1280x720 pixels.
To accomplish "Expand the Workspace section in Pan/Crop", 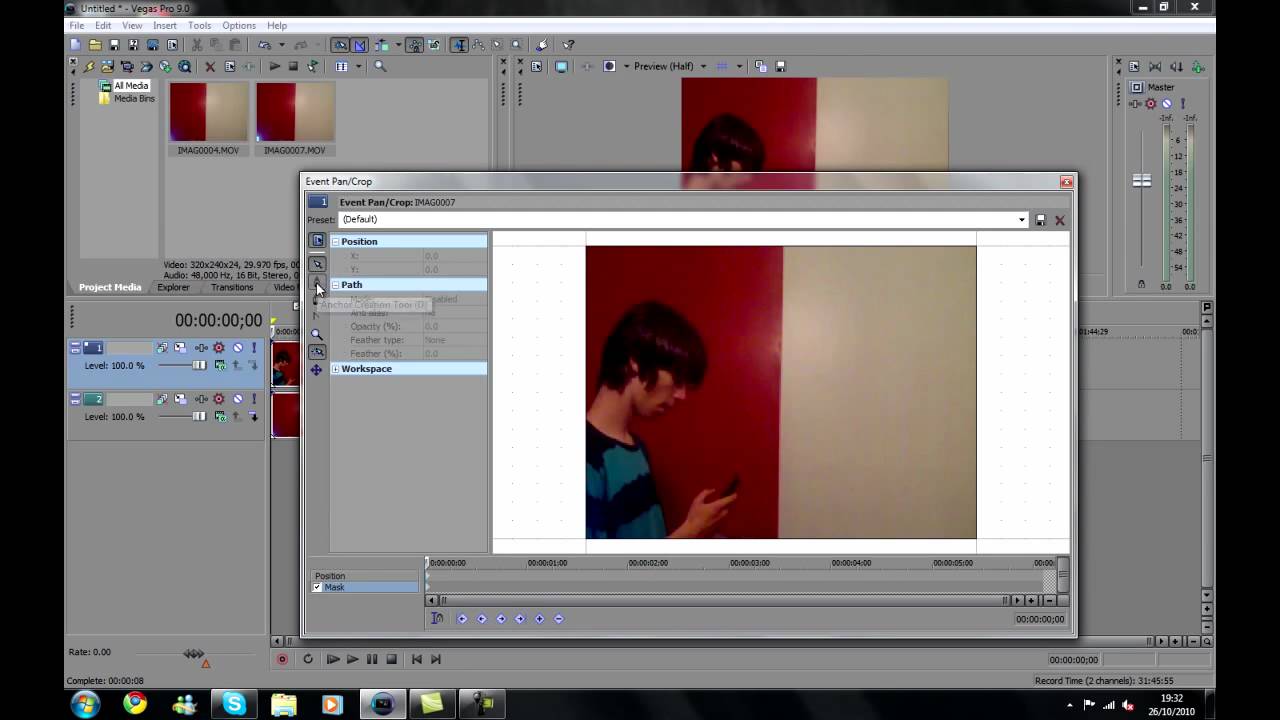I will 335,369.
